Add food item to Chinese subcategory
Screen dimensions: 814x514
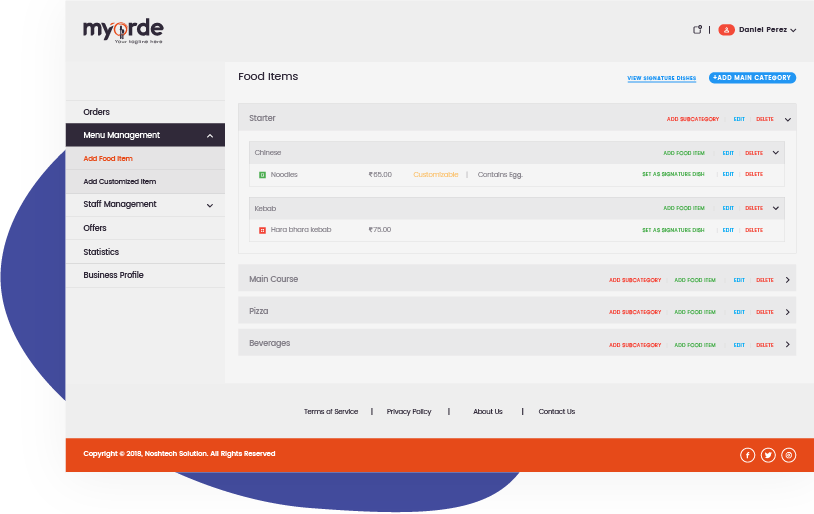tap(684, 153)
